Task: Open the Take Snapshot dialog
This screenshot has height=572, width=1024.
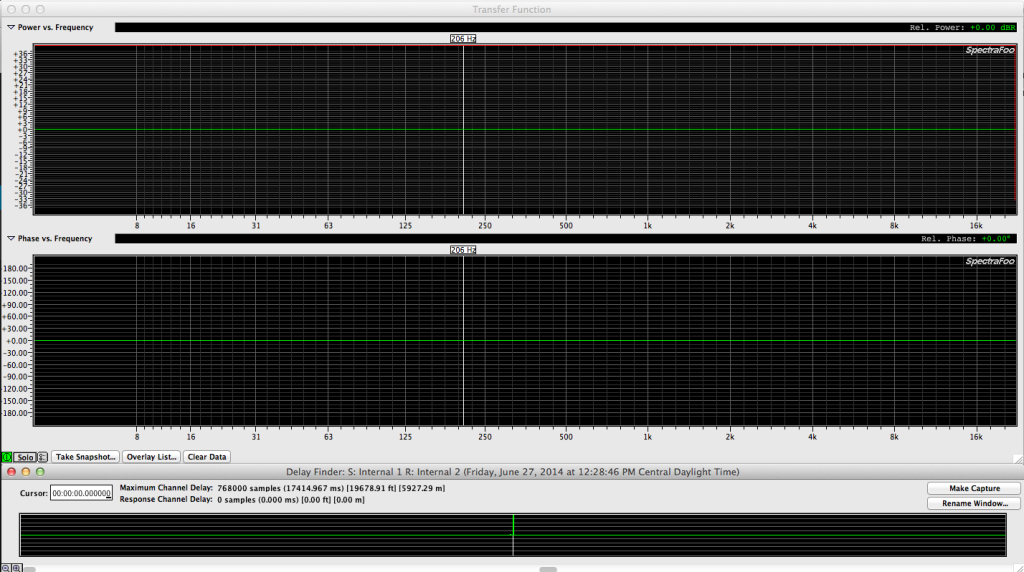Action: (x=85, y=457)
